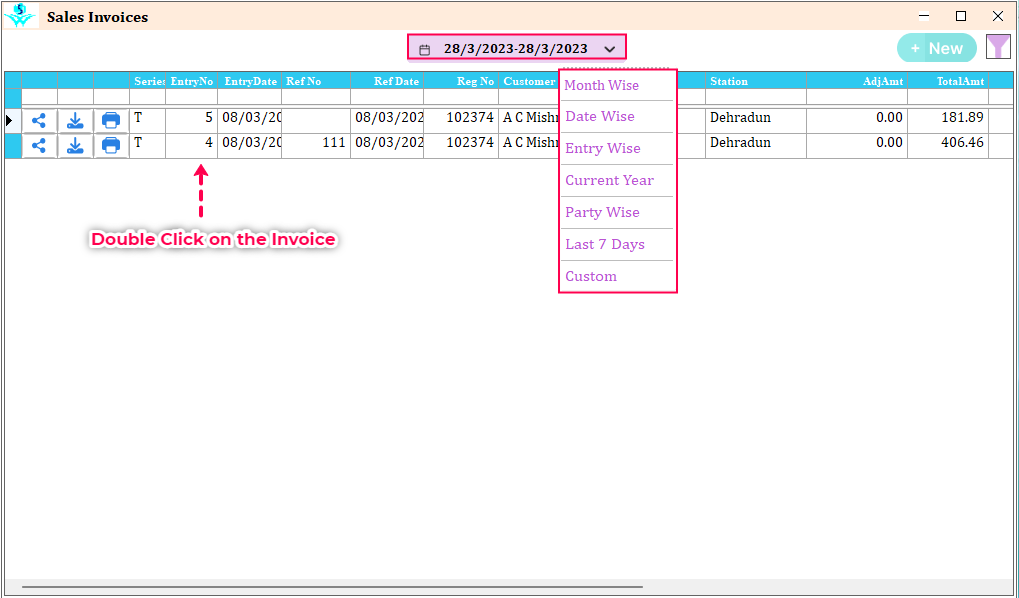Select Current Year option
The height and width of the screenshot is (598, 1019).
coord(609,180)
